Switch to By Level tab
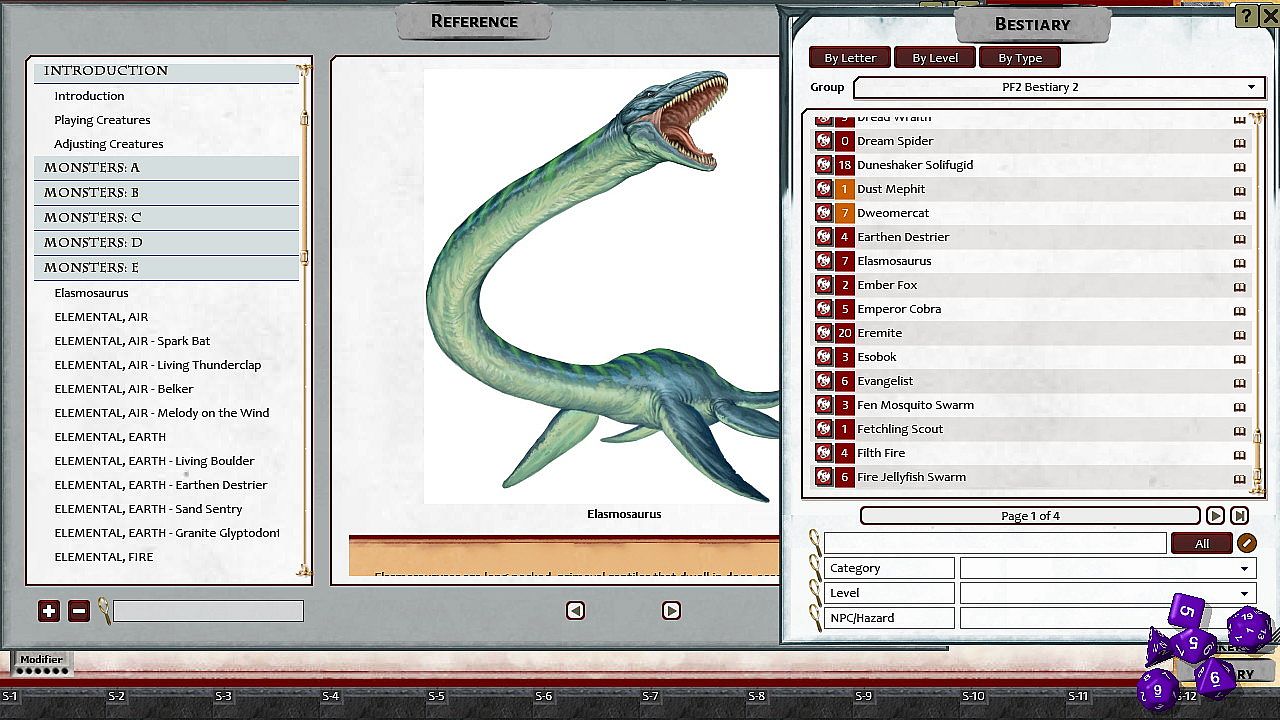 934,58
